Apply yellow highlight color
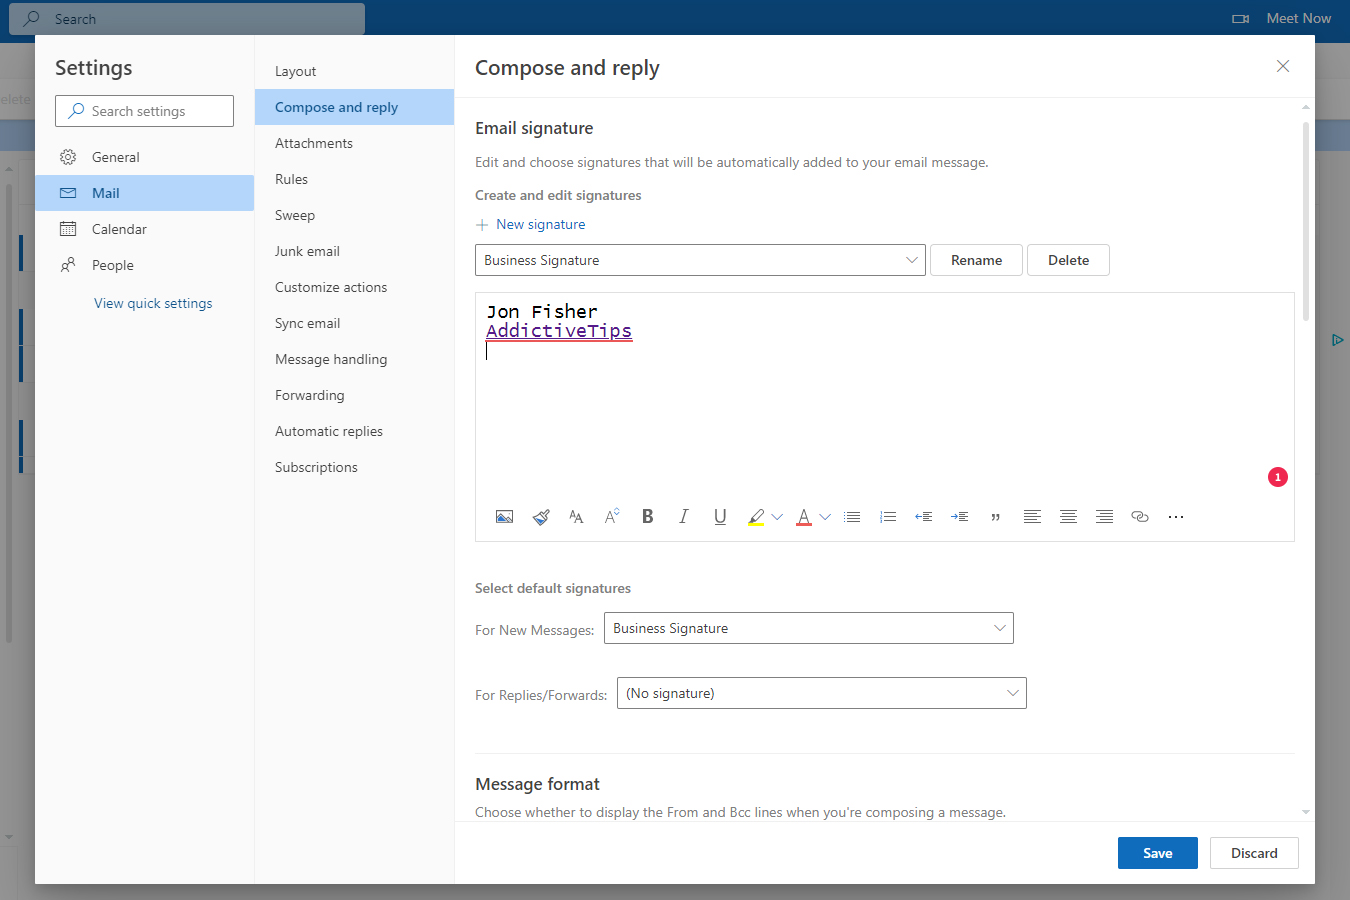The width and height of the screenshot is (1350, 900). pyautogui.click(x=756, y=517)
